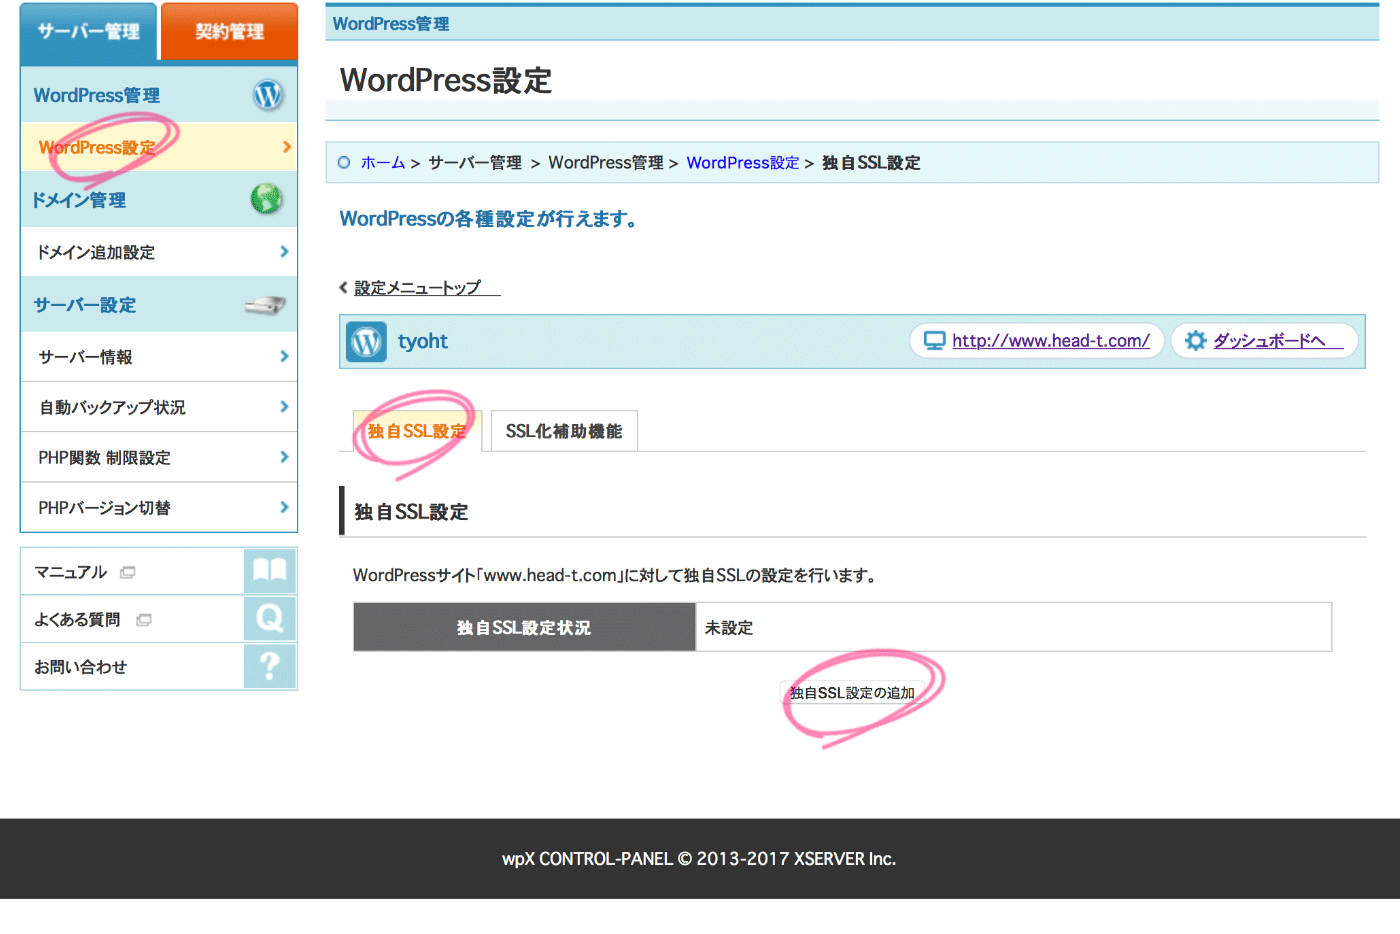Screen dimensions: 1400x934
Task: Click the server drive icon beside サーバー設定
Action: point(265,305)
